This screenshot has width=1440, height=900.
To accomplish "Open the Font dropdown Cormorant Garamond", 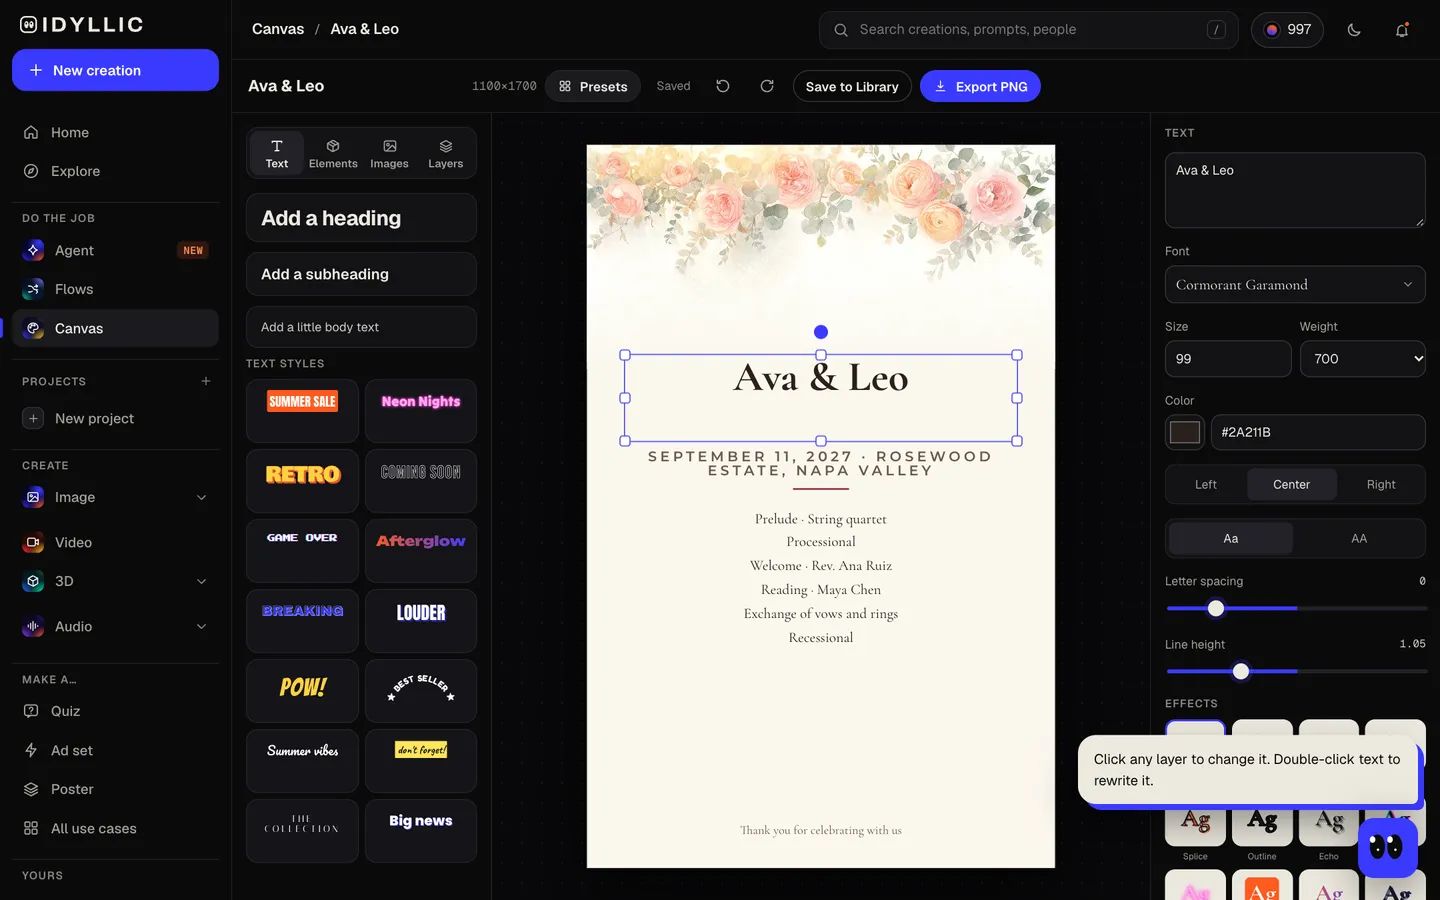I will tap(1295, 285).
